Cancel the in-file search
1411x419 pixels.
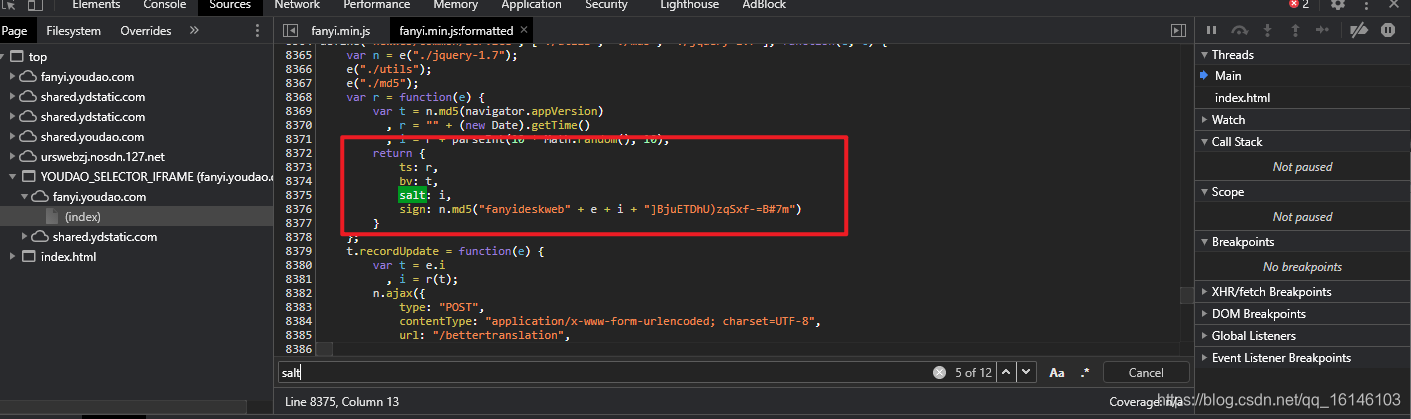point(1146,372)
